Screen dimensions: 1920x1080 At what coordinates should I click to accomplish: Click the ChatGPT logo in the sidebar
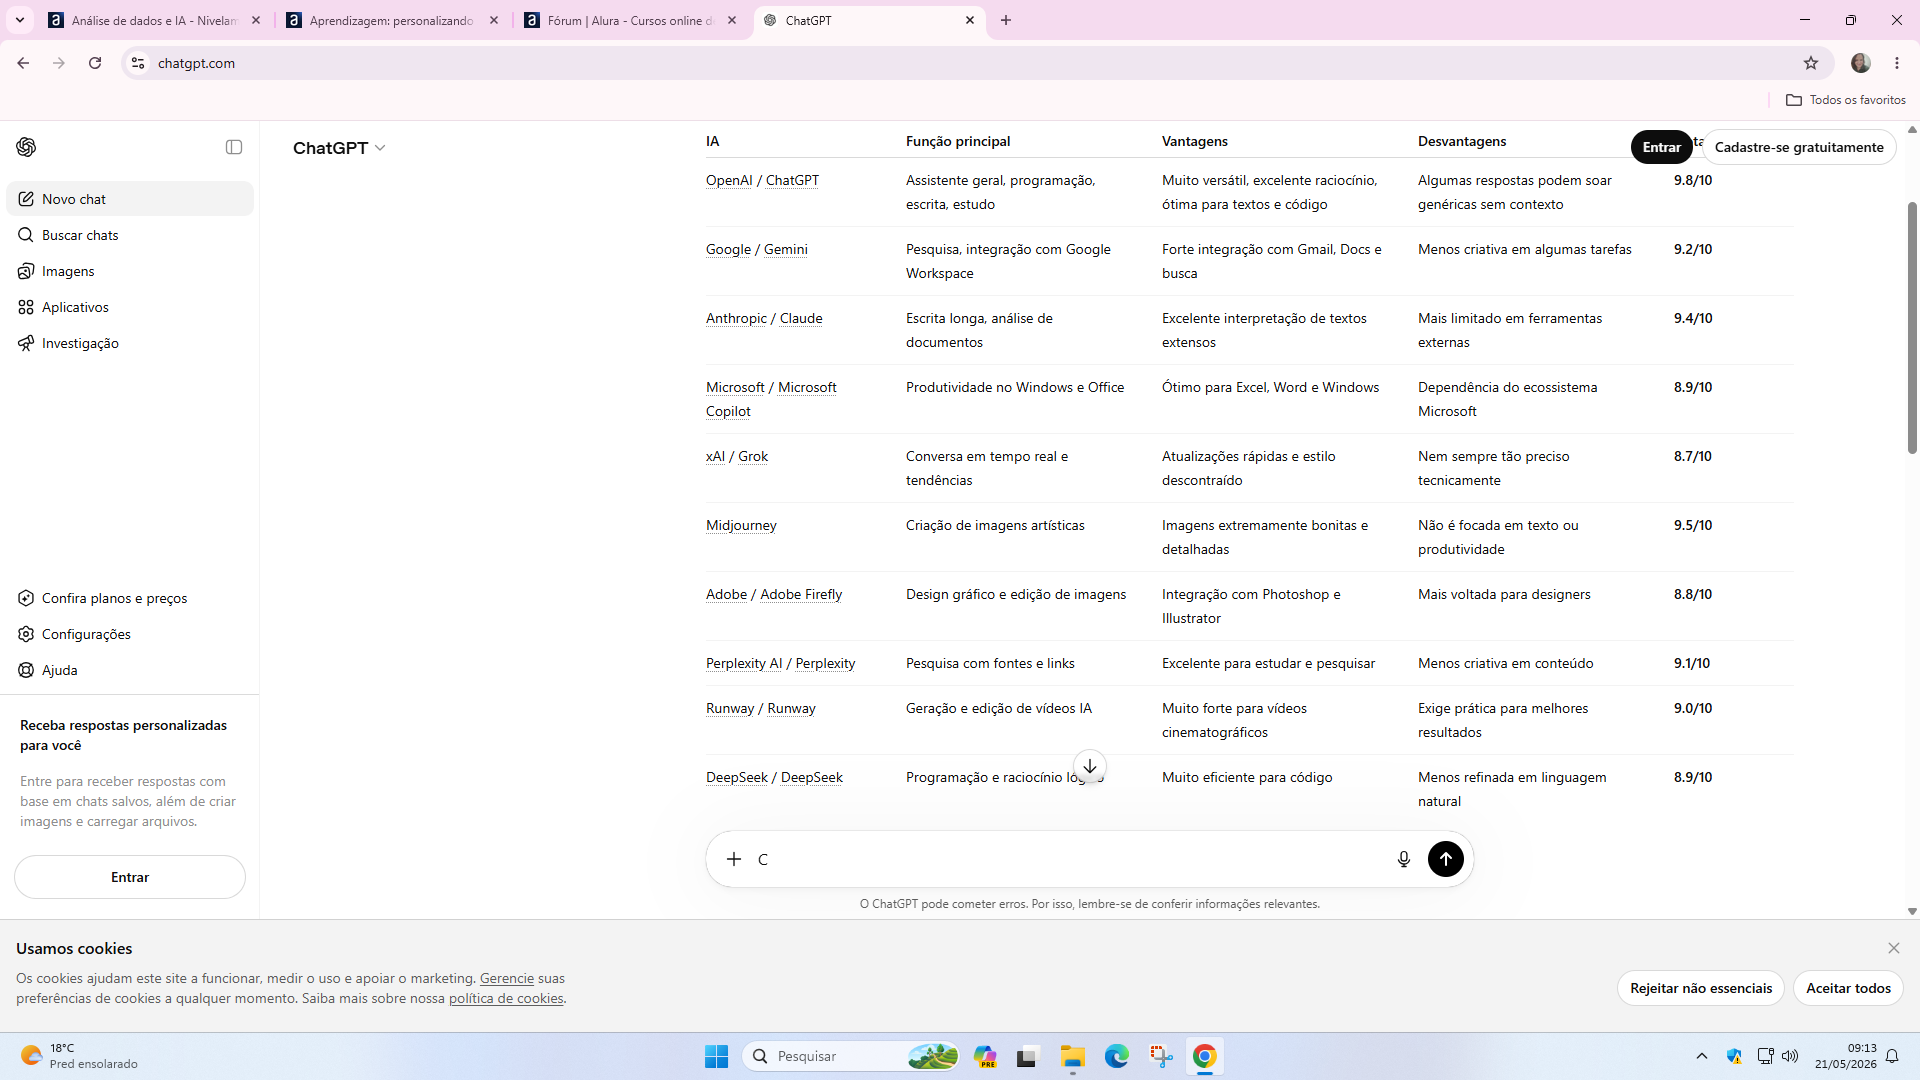26,147
